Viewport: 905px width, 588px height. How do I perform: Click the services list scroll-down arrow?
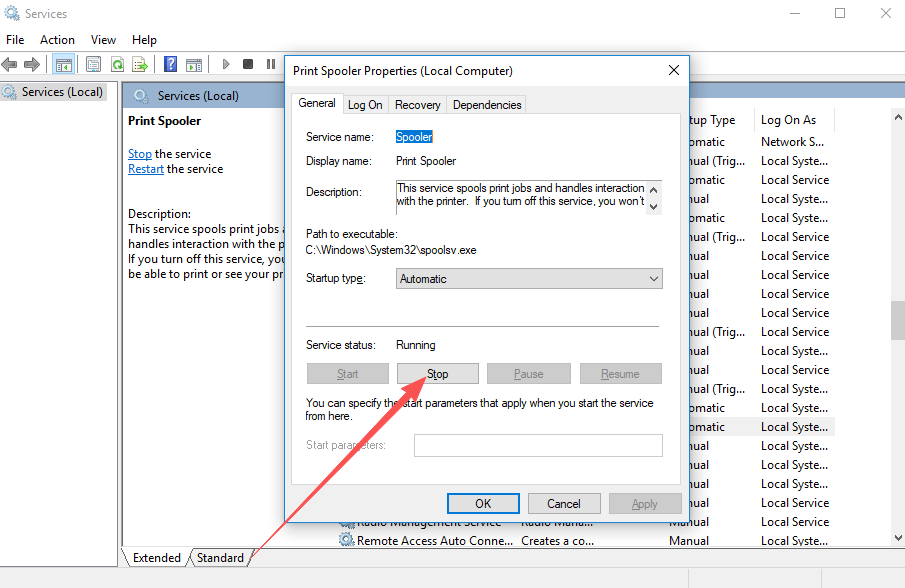point(898,538)
